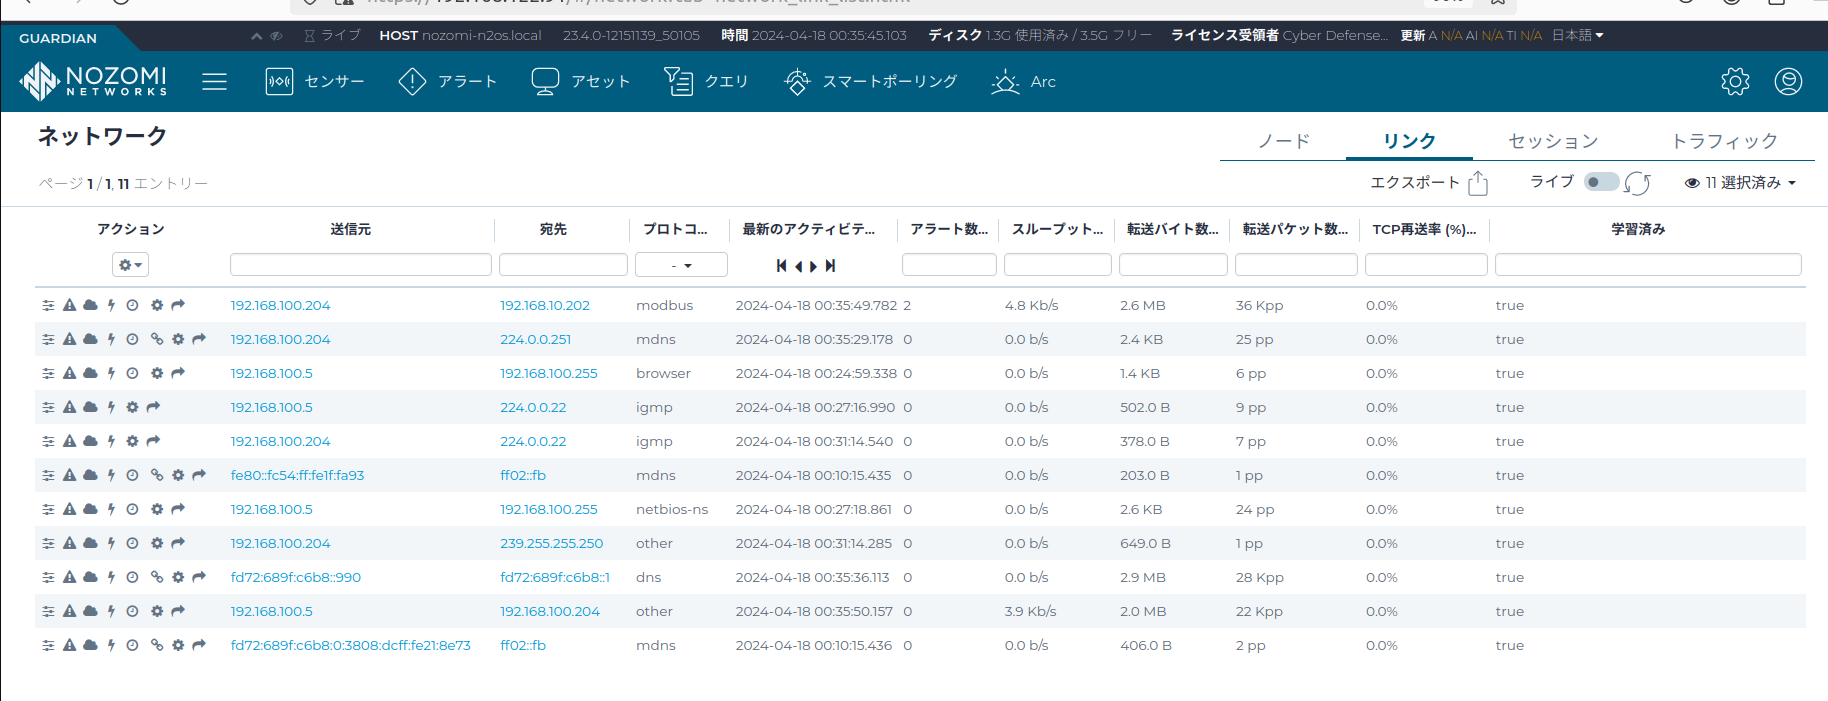The height and width of the screenshot is (701, 1828).
Task: Click the clock icon in browser row
Action: (132, 373)
